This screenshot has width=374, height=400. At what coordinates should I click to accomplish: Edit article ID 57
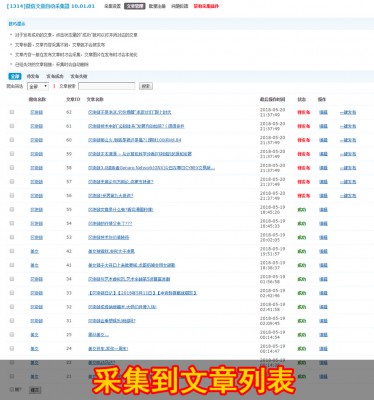323,182
